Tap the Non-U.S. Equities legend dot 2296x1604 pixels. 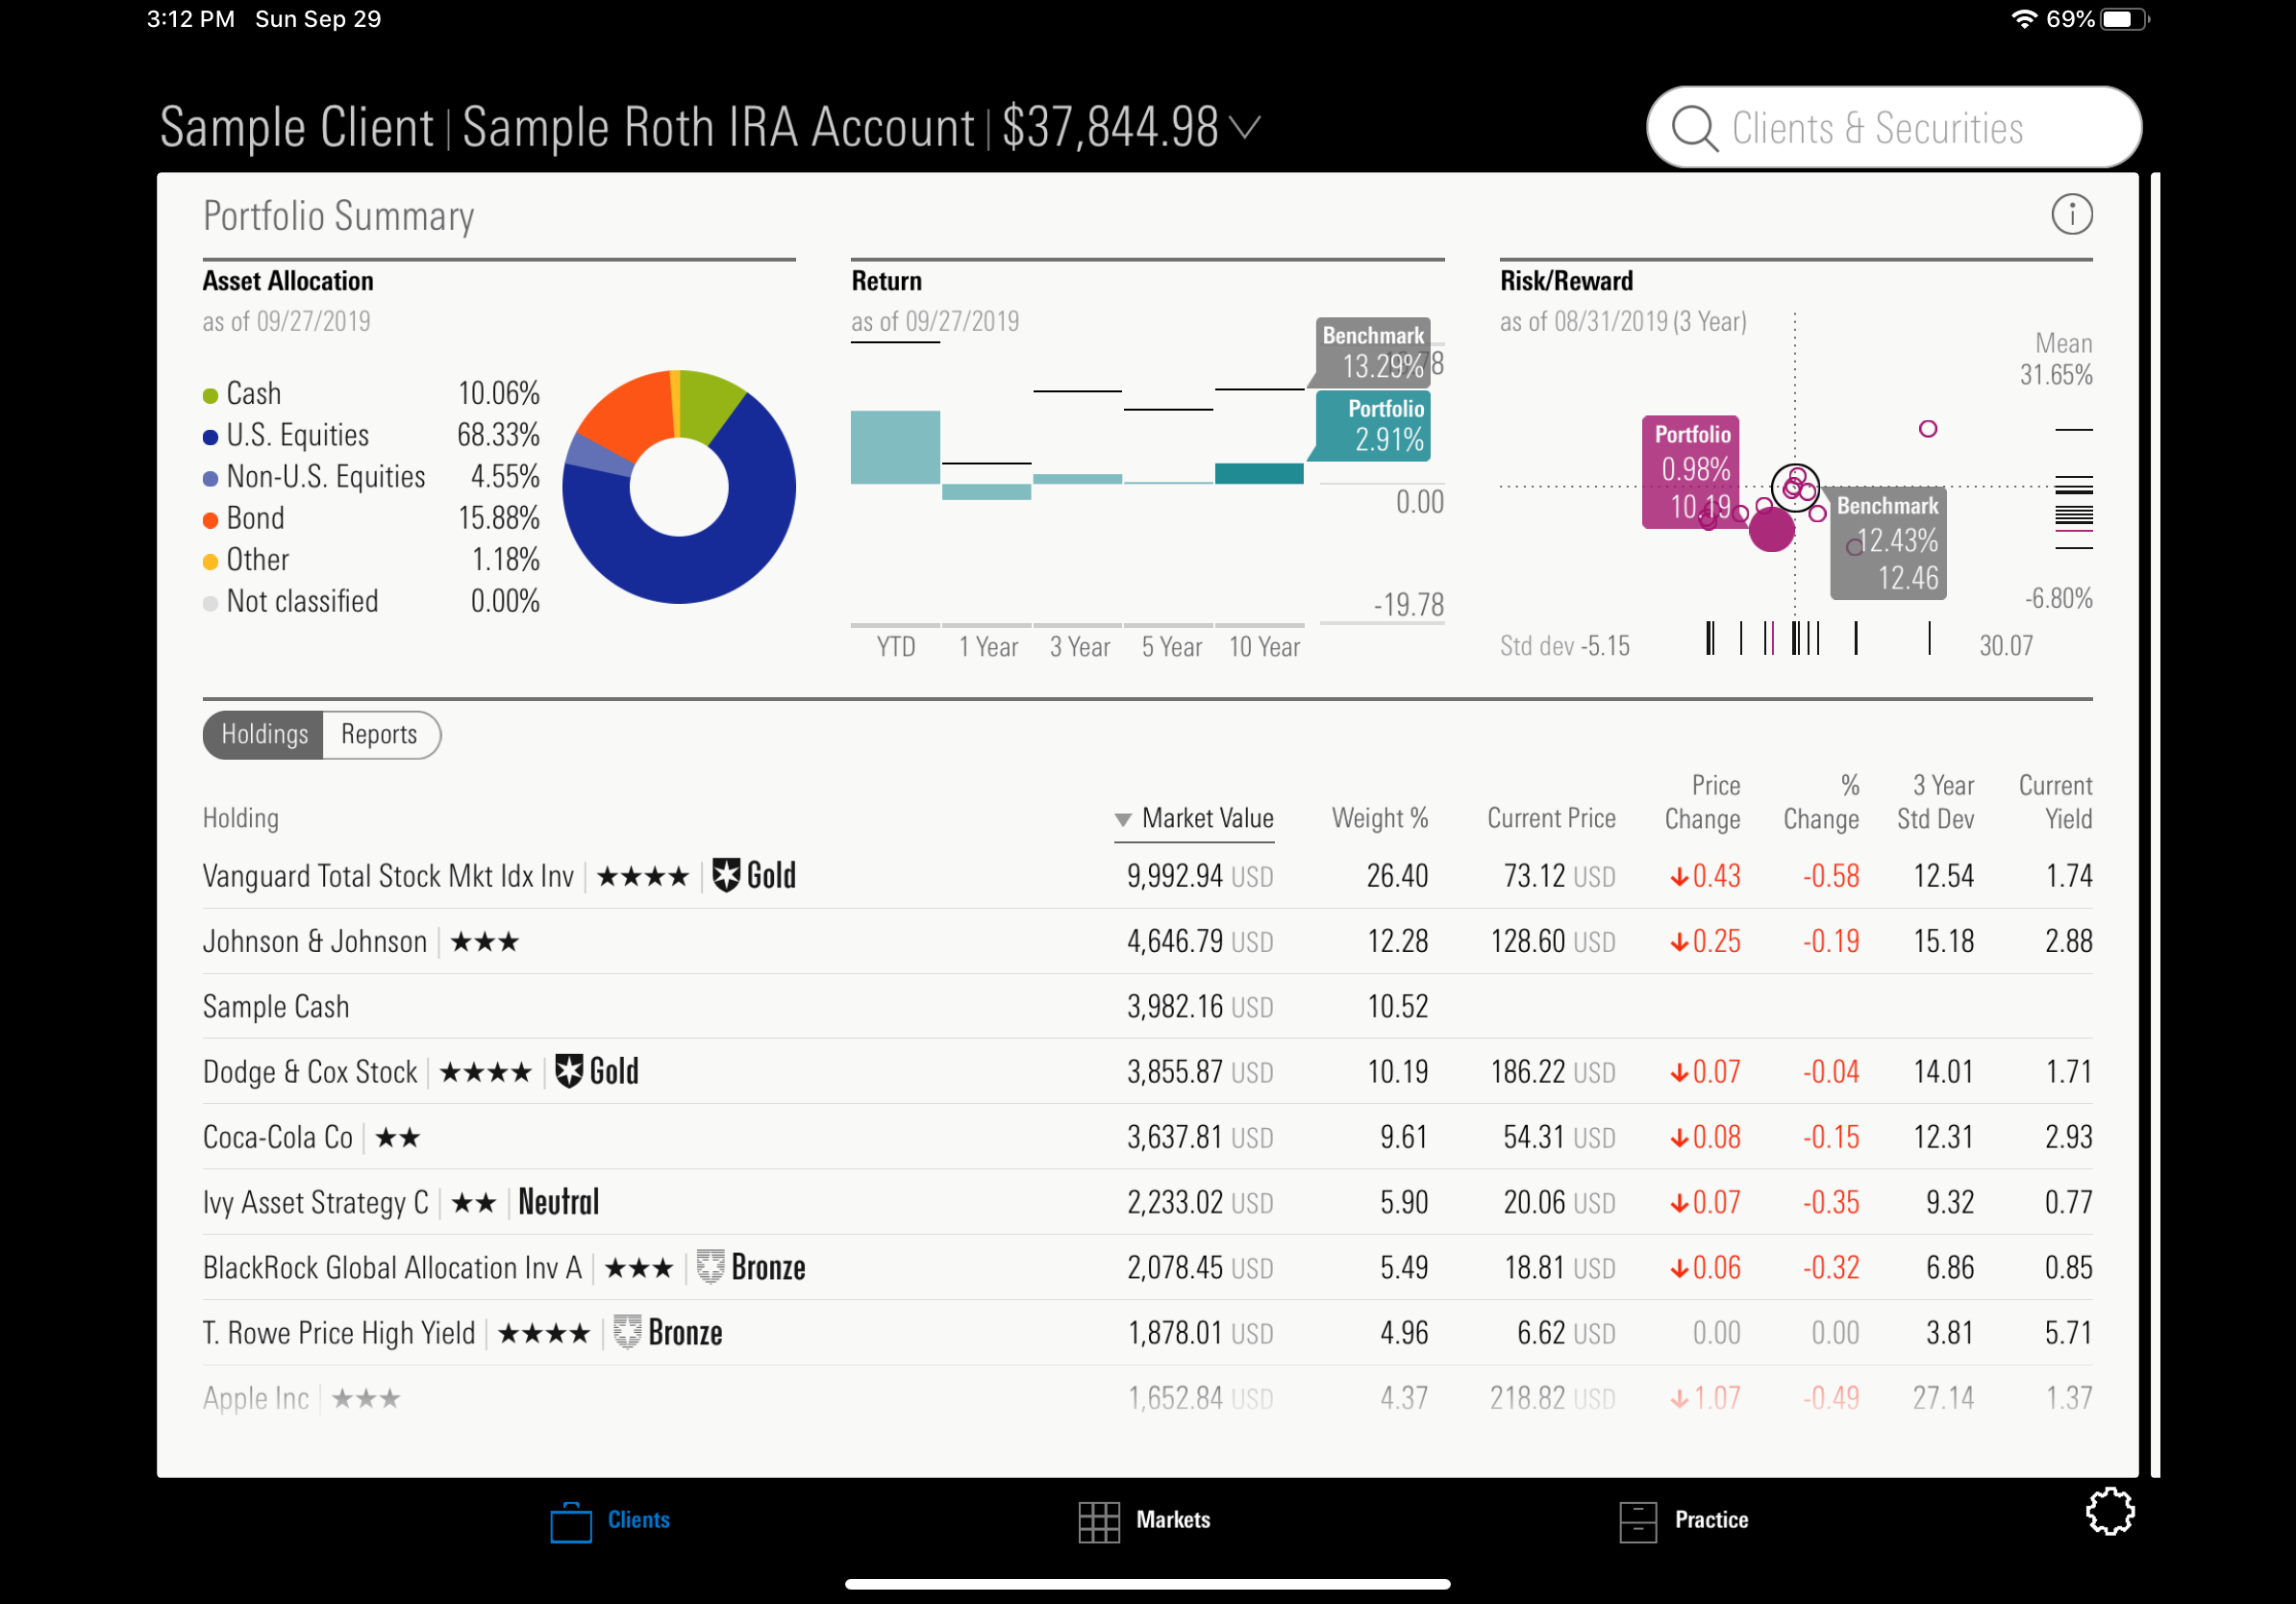210,479
